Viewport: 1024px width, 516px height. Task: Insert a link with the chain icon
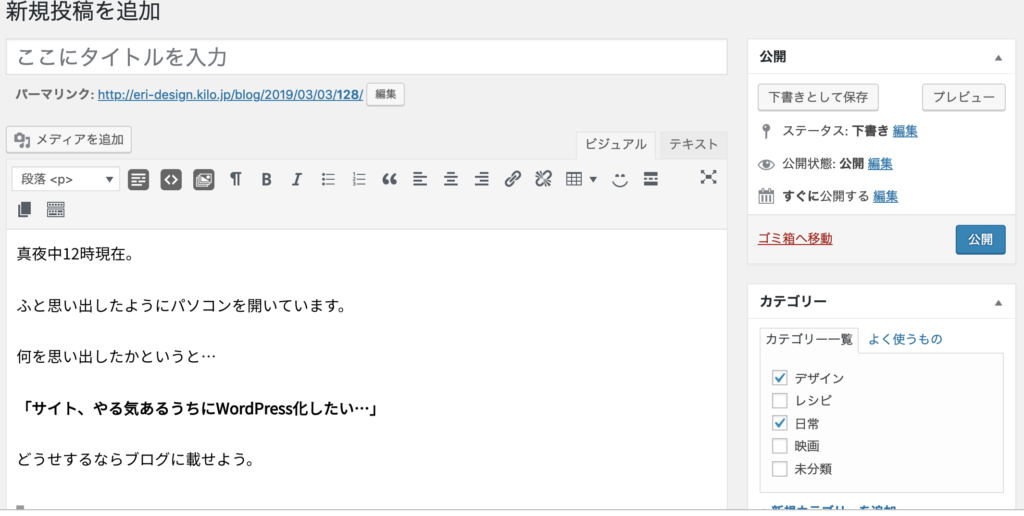512,179
